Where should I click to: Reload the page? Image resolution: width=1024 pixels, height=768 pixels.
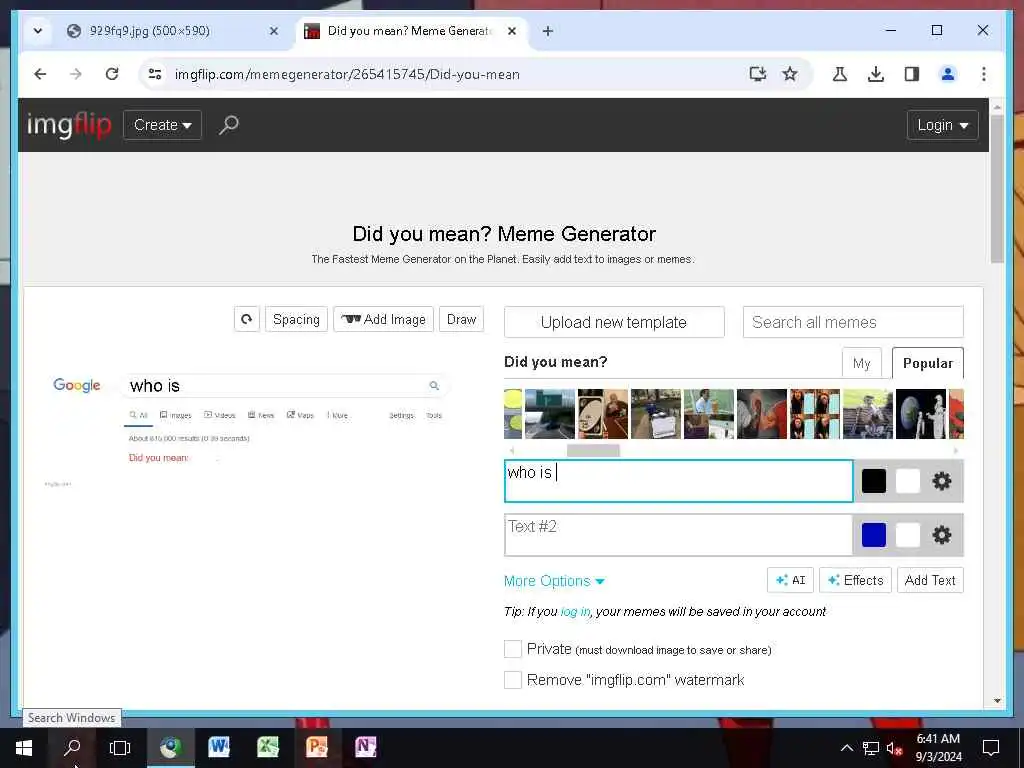112,74
